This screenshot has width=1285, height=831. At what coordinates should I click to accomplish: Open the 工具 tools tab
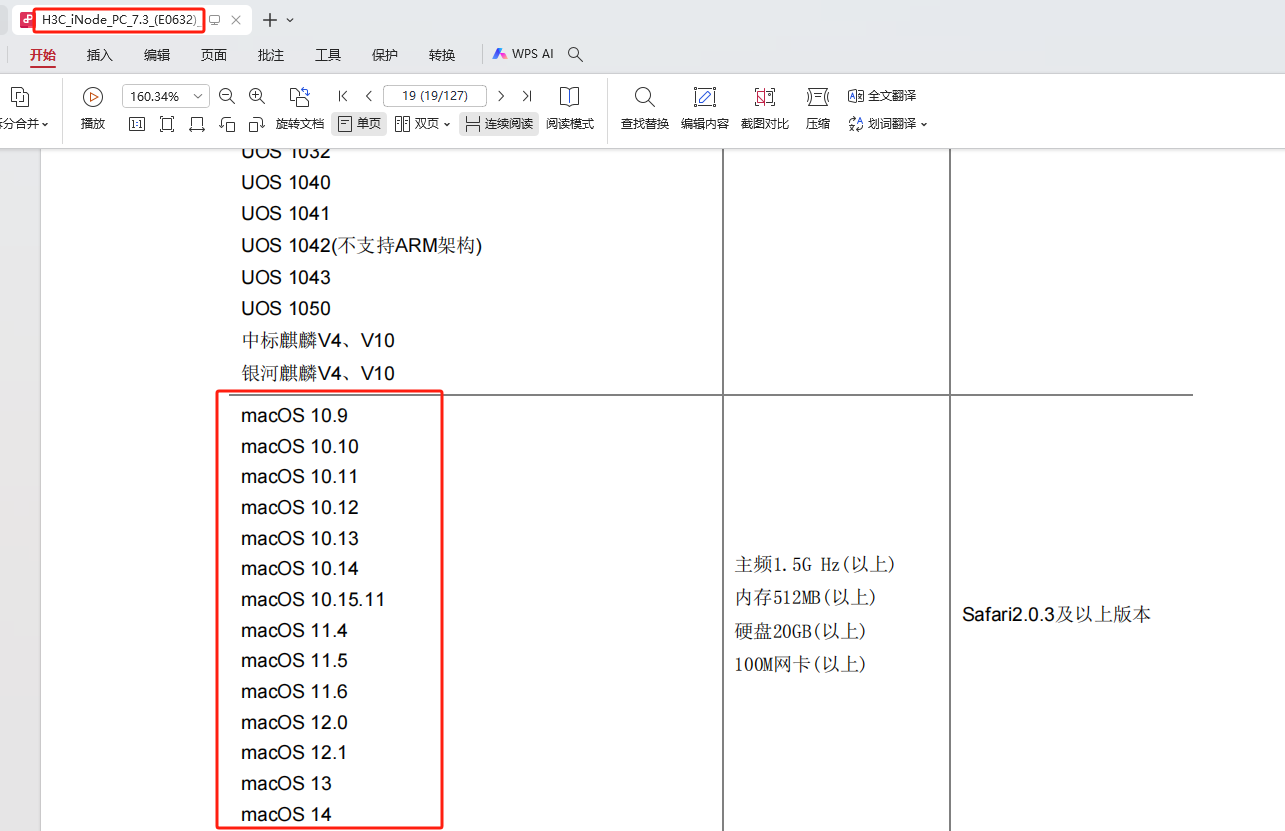[x=328, y=55]
